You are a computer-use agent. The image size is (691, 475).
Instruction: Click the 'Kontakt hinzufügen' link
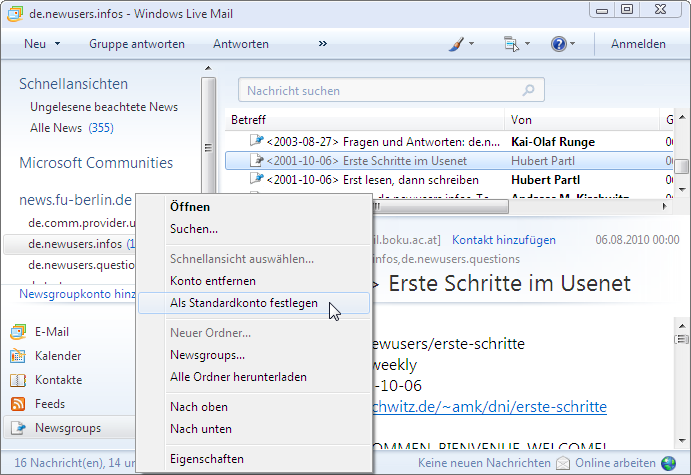503,240
